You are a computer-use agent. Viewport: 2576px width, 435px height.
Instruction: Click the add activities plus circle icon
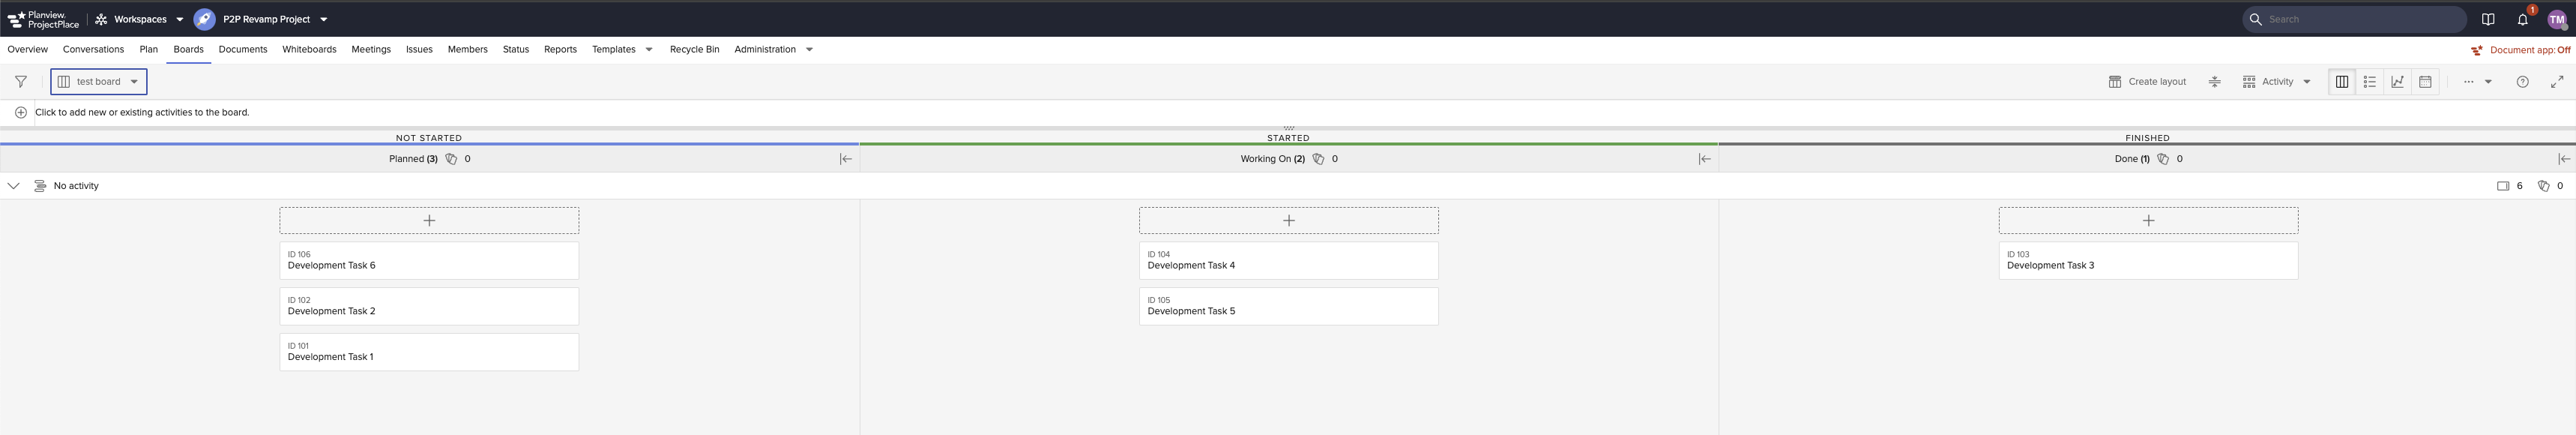pyautogui.click(x=21, y=112)
